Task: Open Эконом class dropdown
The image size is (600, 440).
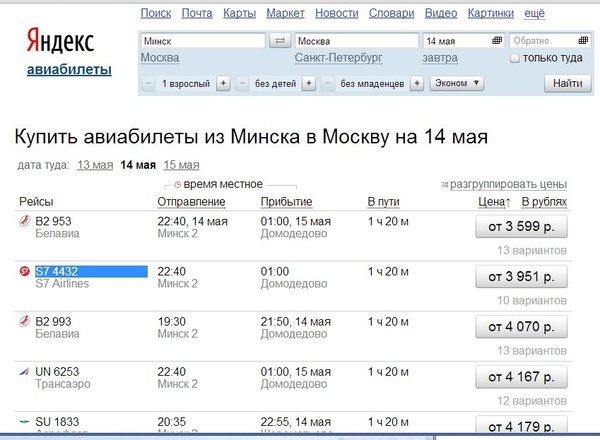Action: (457, 83)
